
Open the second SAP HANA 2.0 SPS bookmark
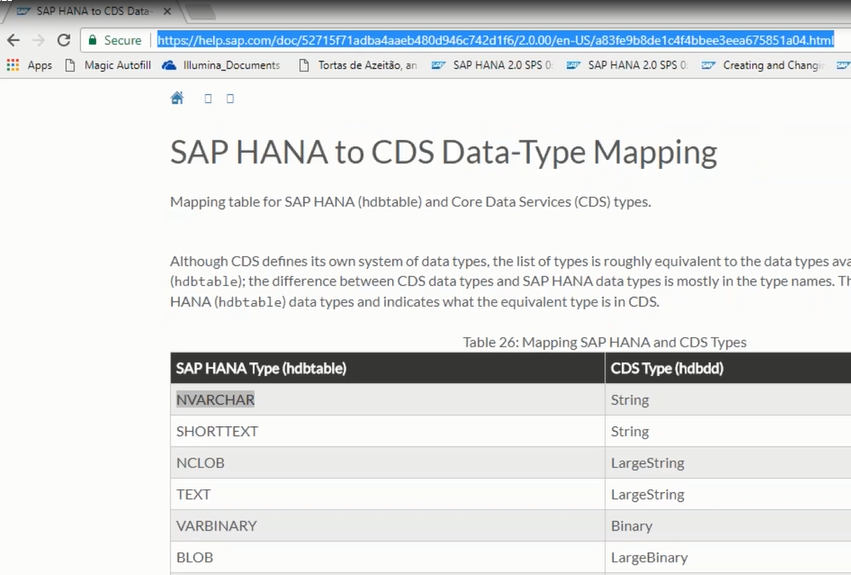click(627, 65)
